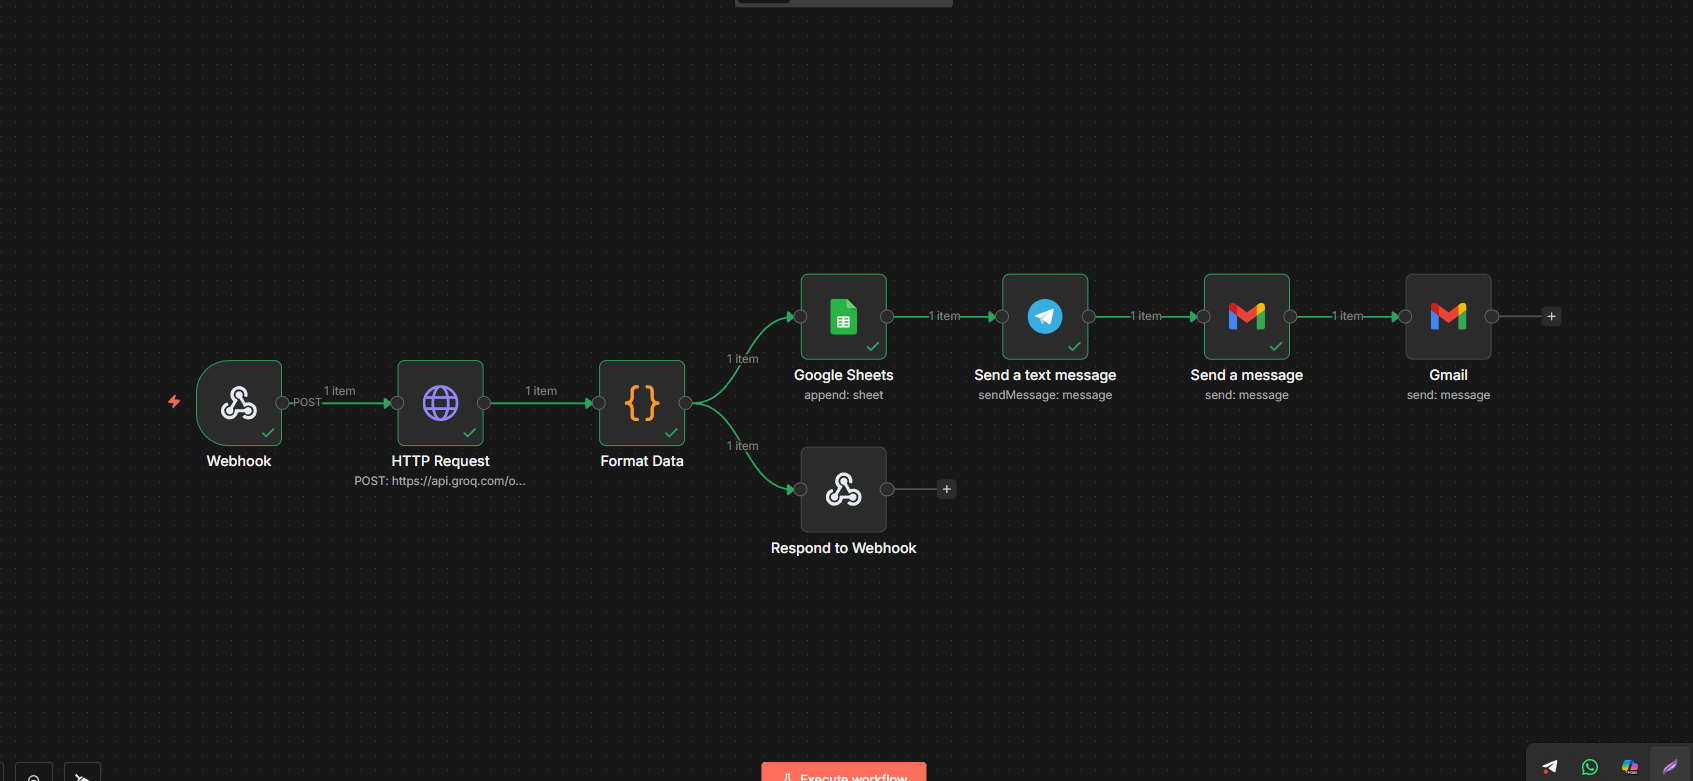
Task: Click the red lightning trigger icon
Action: tap(174, 401)
